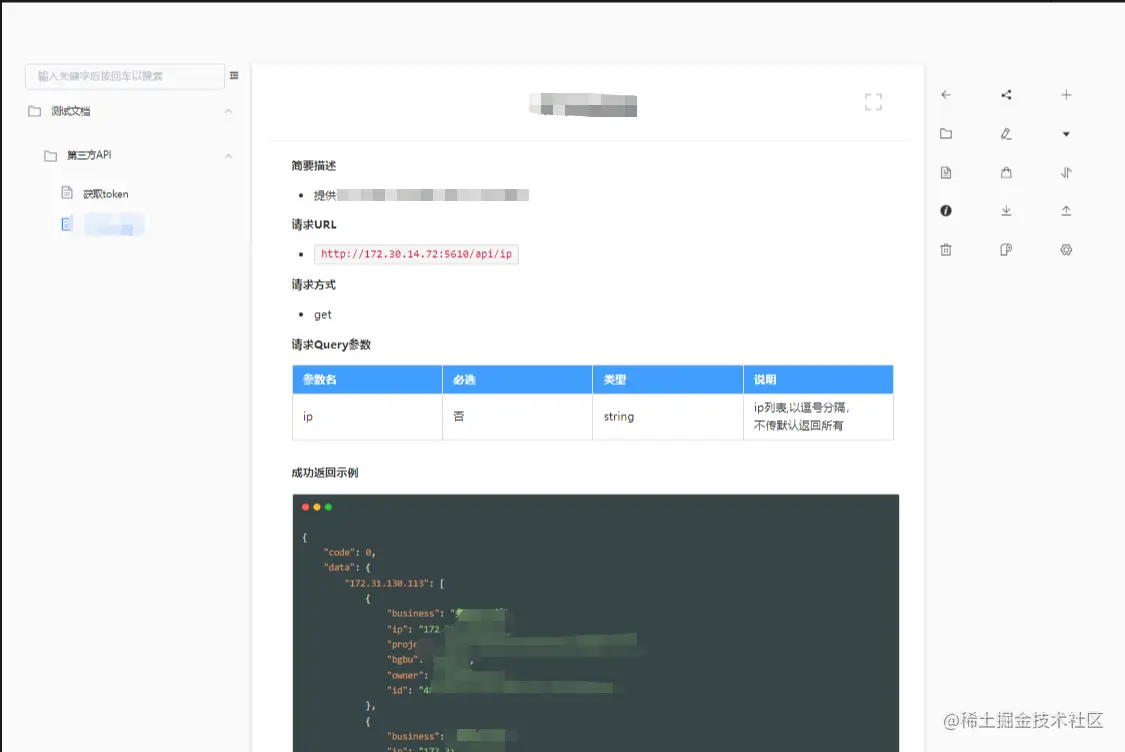Click the "172.31.130.113" key in JSON
This screenshot has height=752, width=1125.
click(387, 583)
